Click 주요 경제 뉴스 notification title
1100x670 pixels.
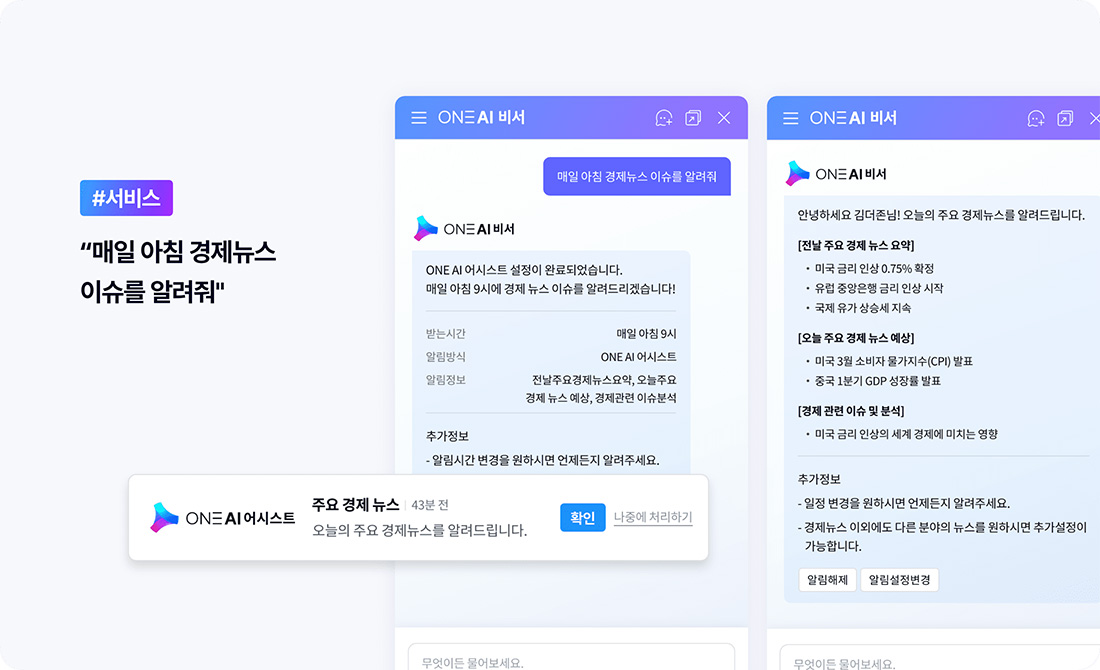[x=356, y=504]
